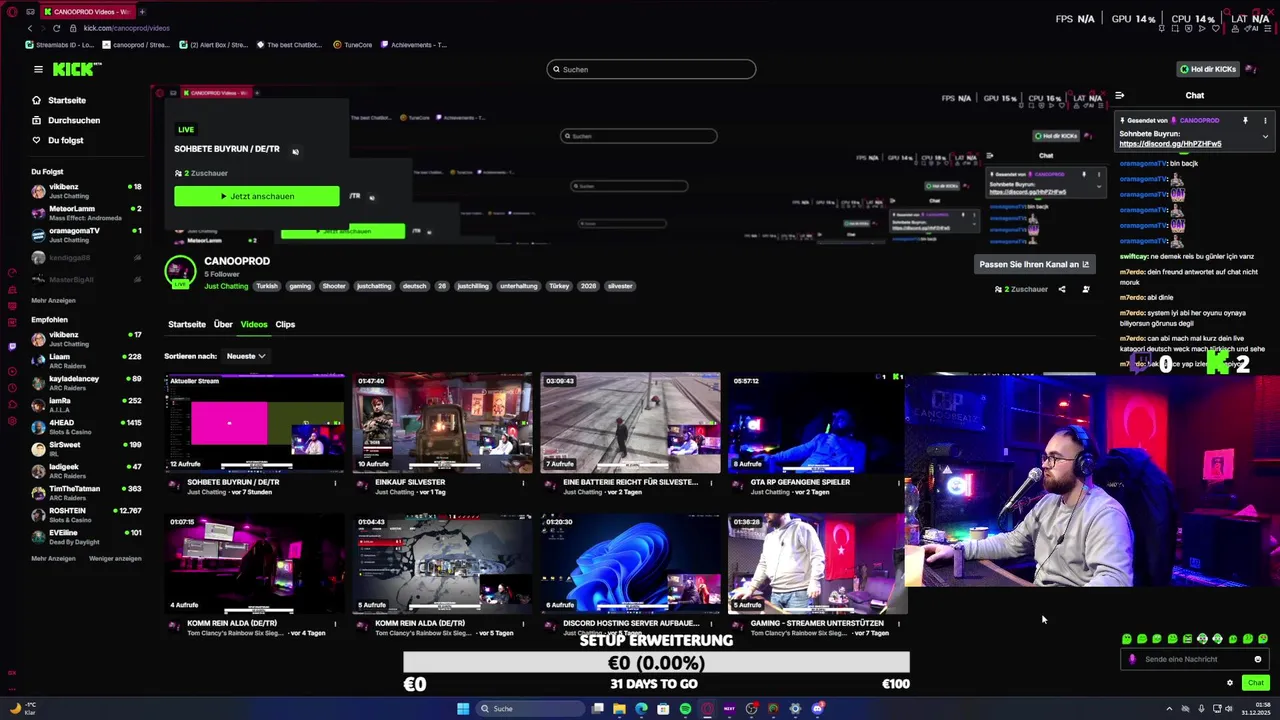Share the channel via share icon
The width and height of the screenshot is (1280, 720).
[1062, 289]
